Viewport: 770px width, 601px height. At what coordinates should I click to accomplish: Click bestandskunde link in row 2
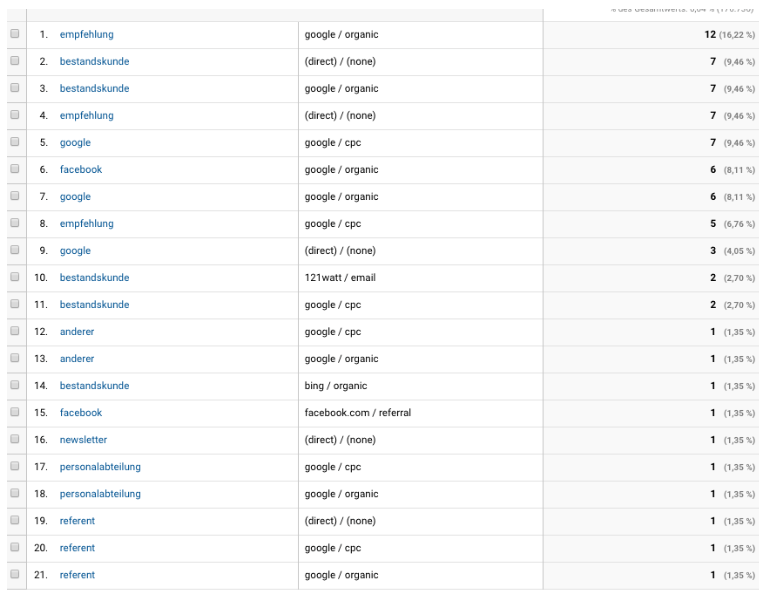click(x=94, y=62)
